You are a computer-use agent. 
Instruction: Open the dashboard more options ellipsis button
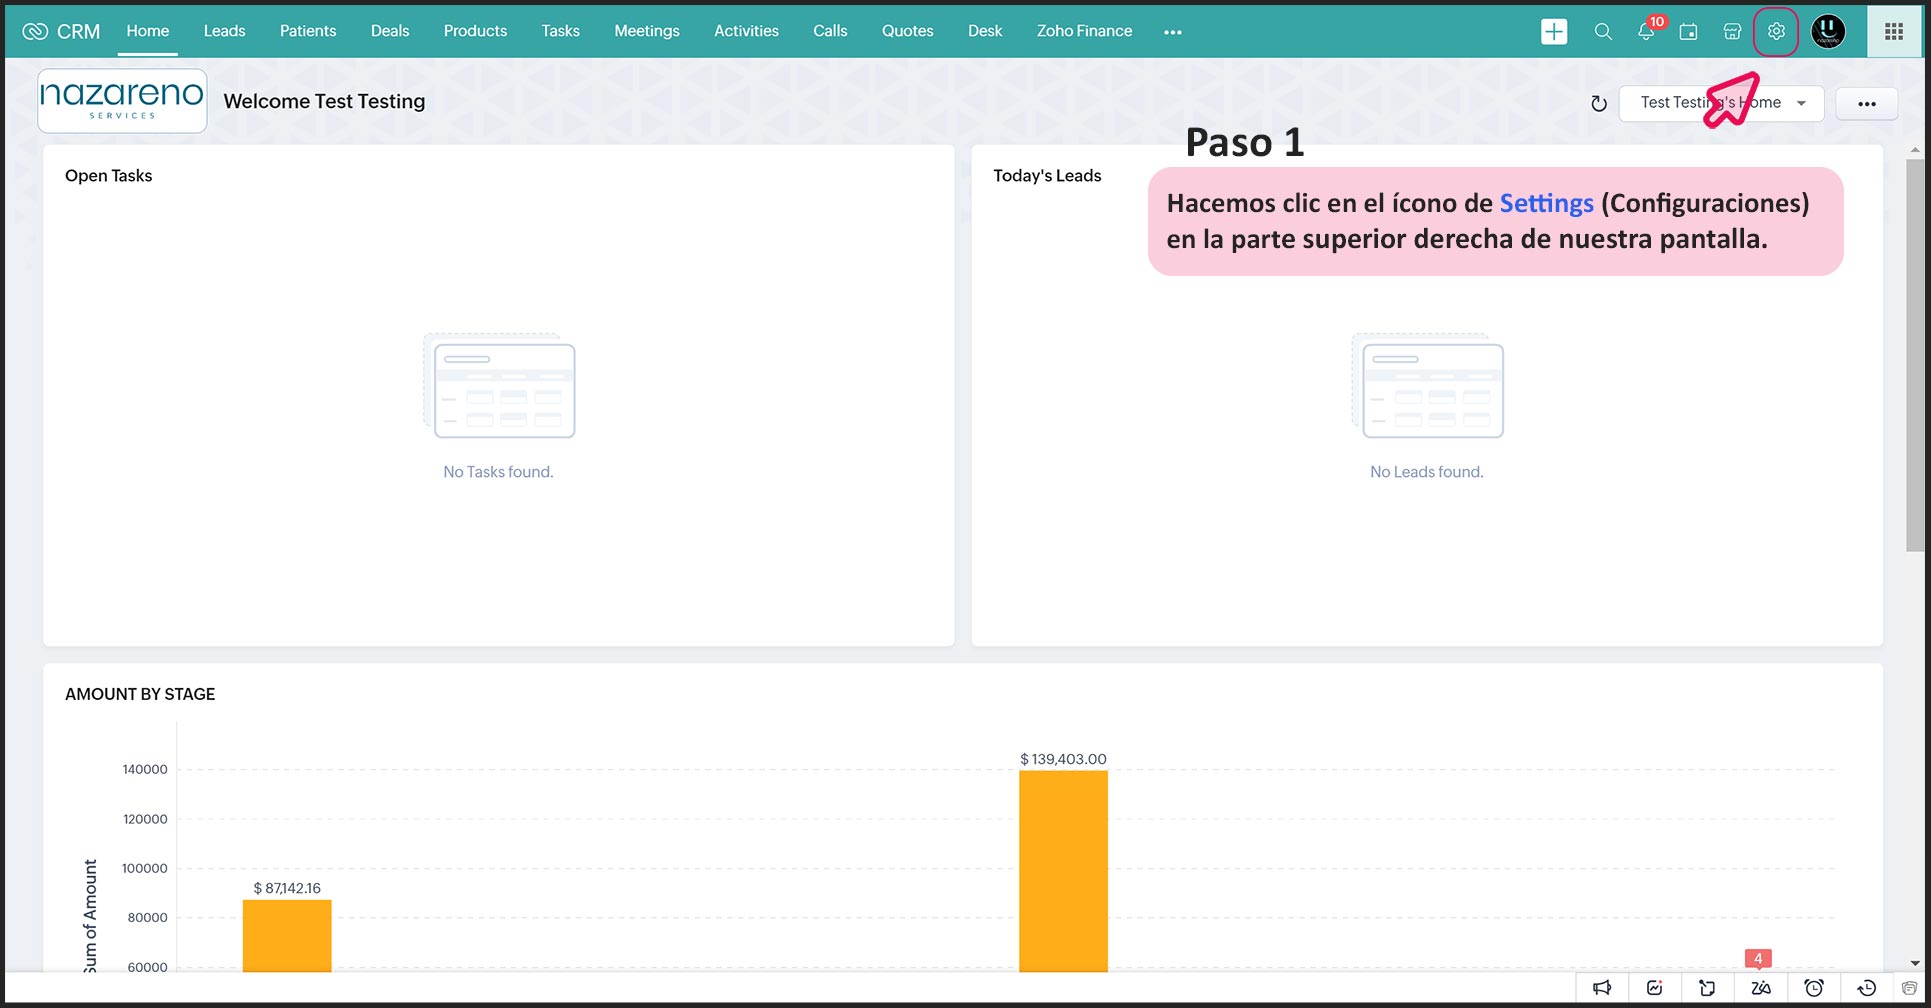pos(1866,104)
